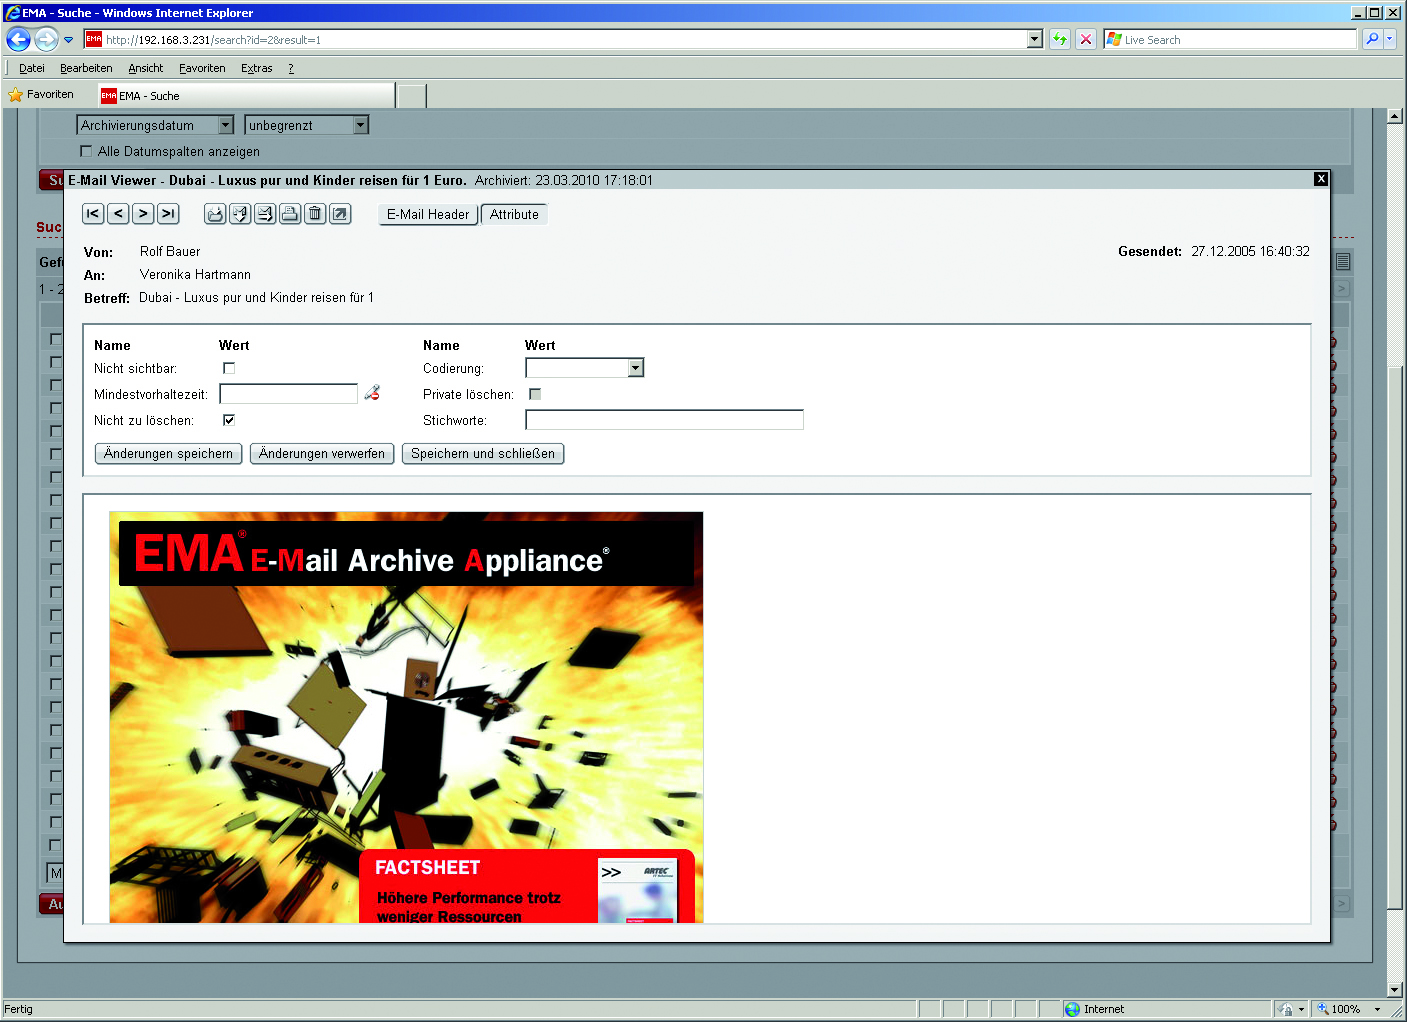Click the Internet zone globe in status bar
The width and height of the screenshot is (1407, 1022).
(1072, 1010)
